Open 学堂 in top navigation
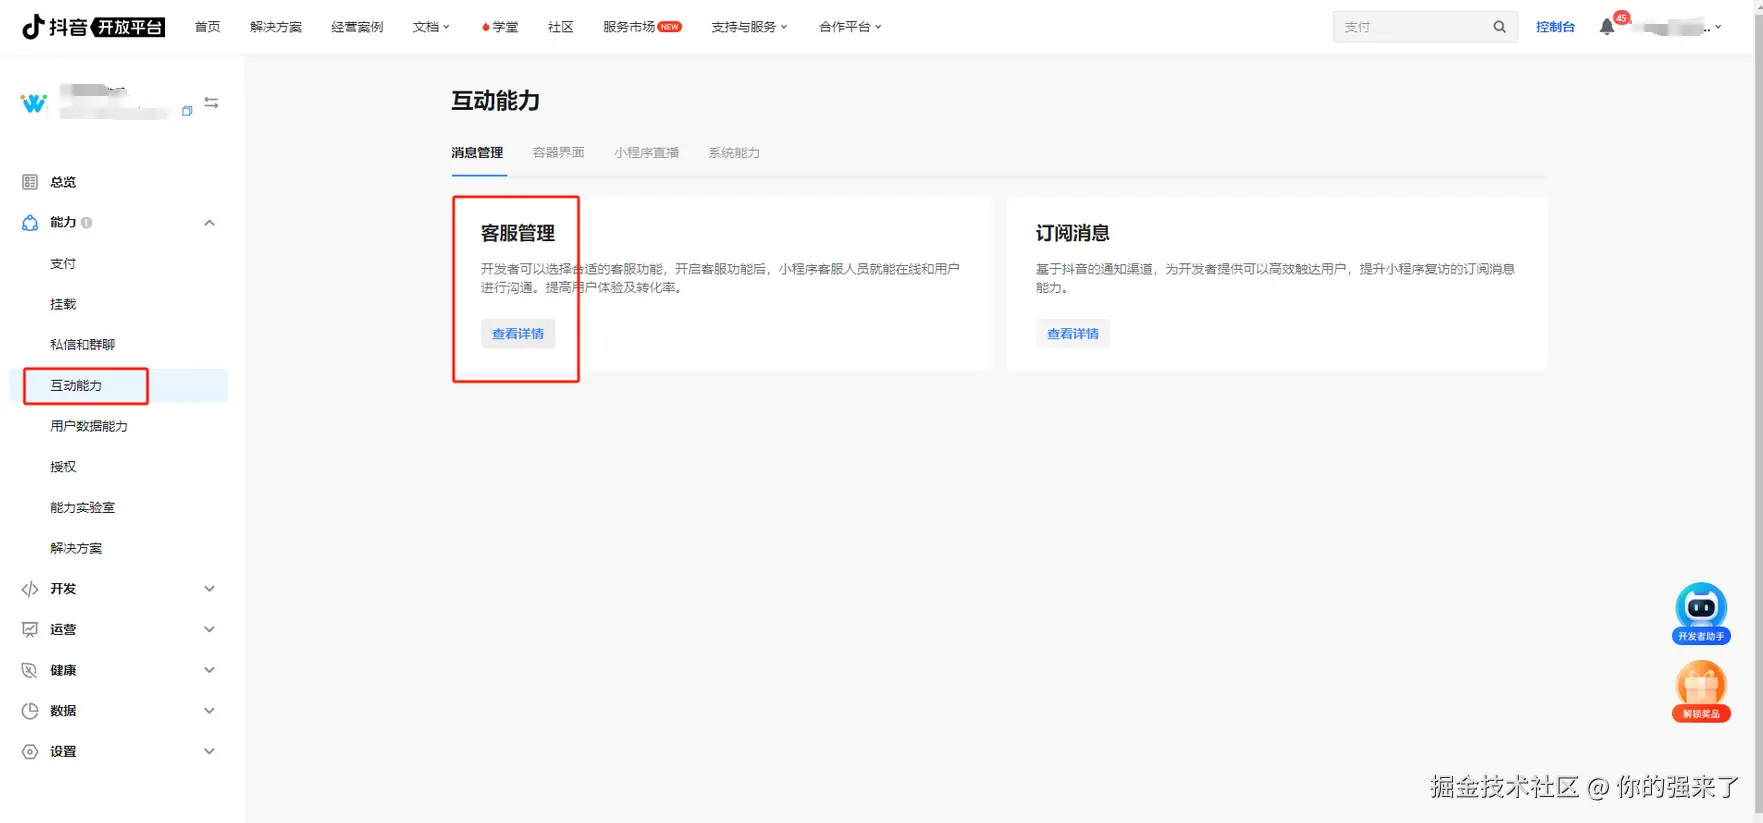This screenshot has width=1763, height=823. [x=500, y=27]
